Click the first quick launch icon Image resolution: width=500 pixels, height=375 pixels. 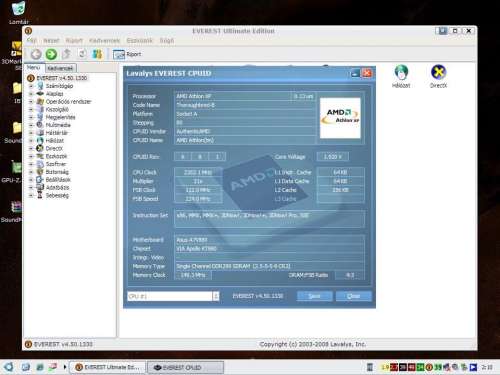click(x=26, y=367)
